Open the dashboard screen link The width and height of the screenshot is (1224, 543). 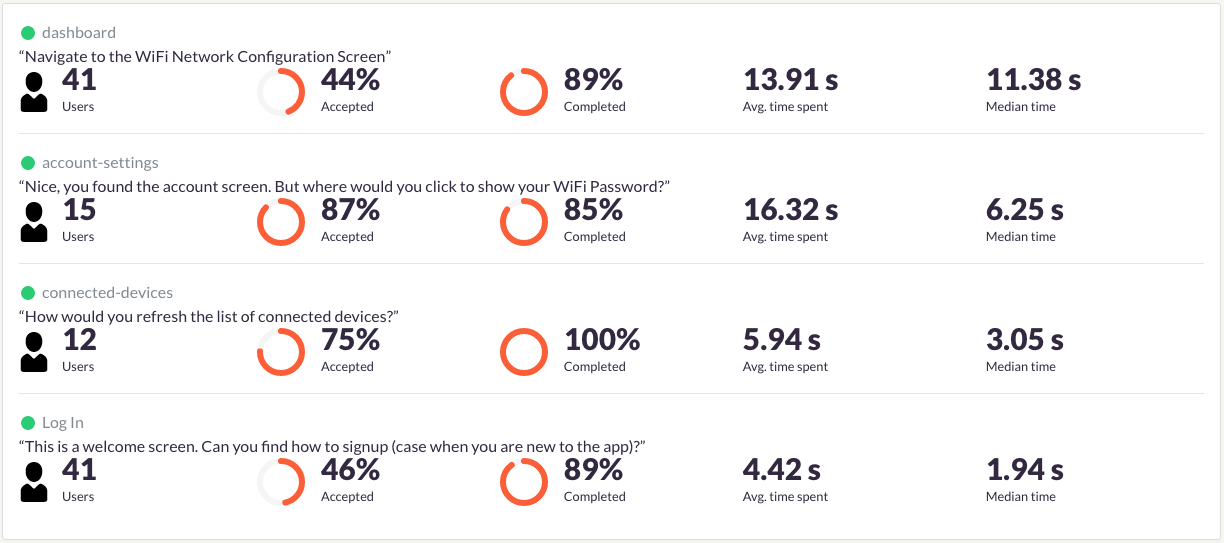pos(79,33)
